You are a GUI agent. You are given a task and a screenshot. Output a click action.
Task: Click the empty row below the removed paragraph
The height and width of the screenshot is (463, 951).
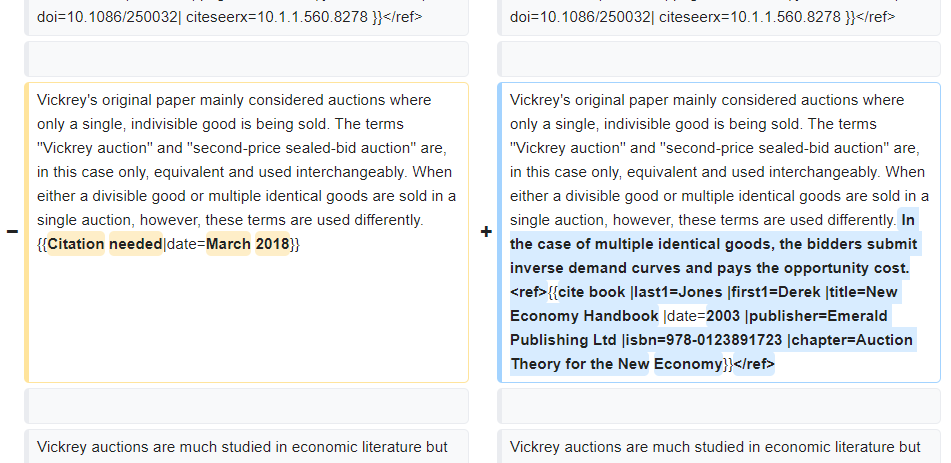pos(246,405)
